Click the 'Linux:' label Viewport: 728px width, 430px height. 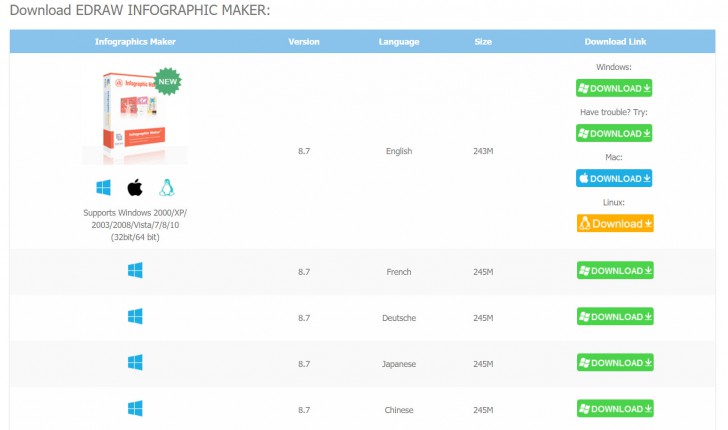pyautogui.click(x=614, y=202)
